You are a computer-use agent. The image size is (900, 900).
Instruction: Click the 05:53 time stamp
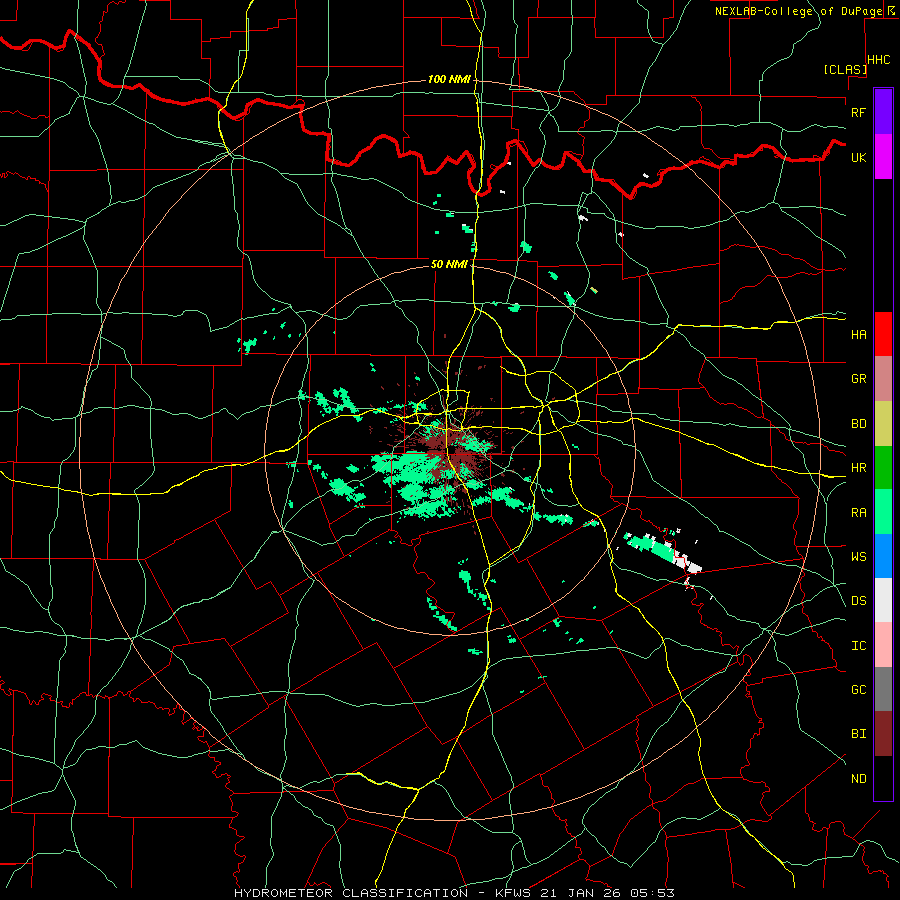point(652,893)
